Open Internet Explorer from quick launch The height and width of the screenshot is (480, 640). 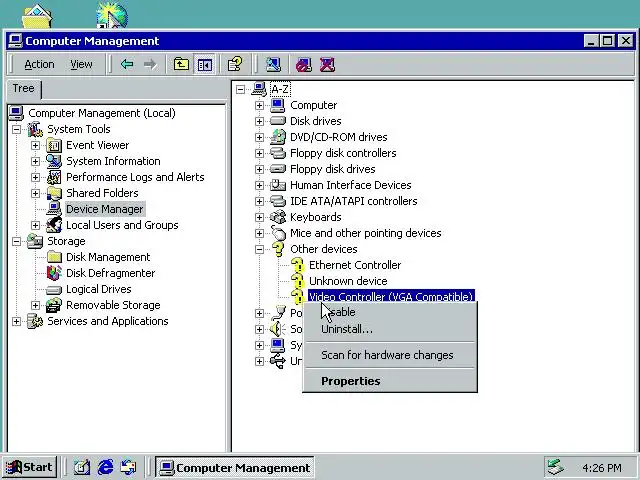106,467
